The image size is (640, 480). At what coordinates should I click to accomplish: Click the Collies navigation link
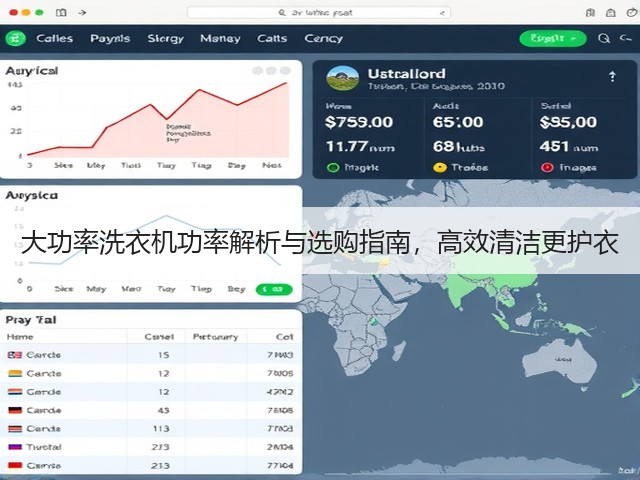tap(54, 38)
